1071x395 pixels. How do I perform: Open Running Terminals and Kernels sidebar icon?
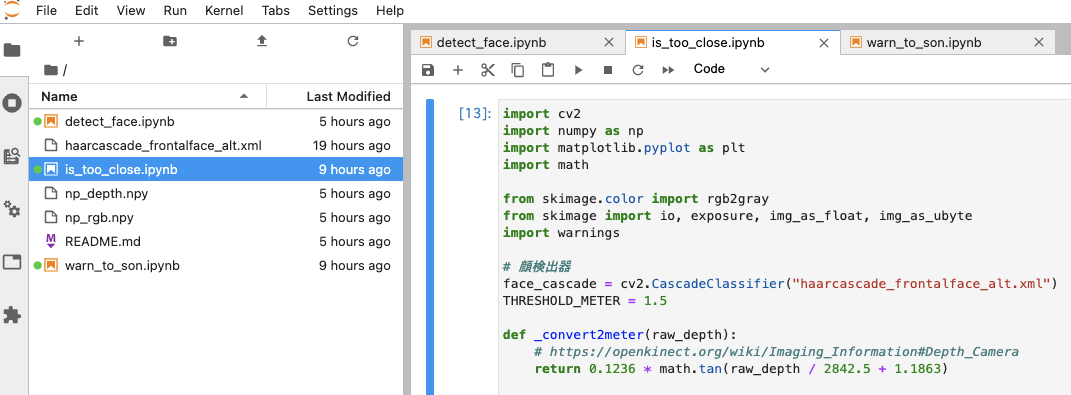12,103
